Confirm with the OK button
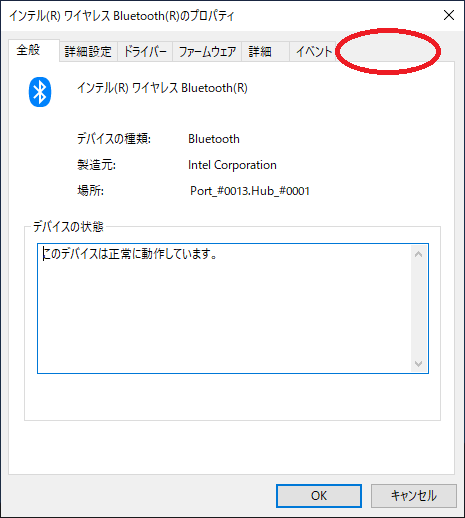The width and height of the screenshot is (465, 518). [319, 496]
